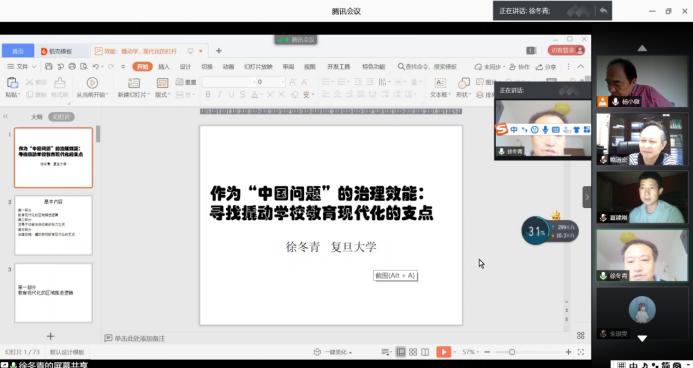This screenshot has width=693, height=368.
Task: Click the Save icon in quick access toolbar
Action: [x=49, y=67]
